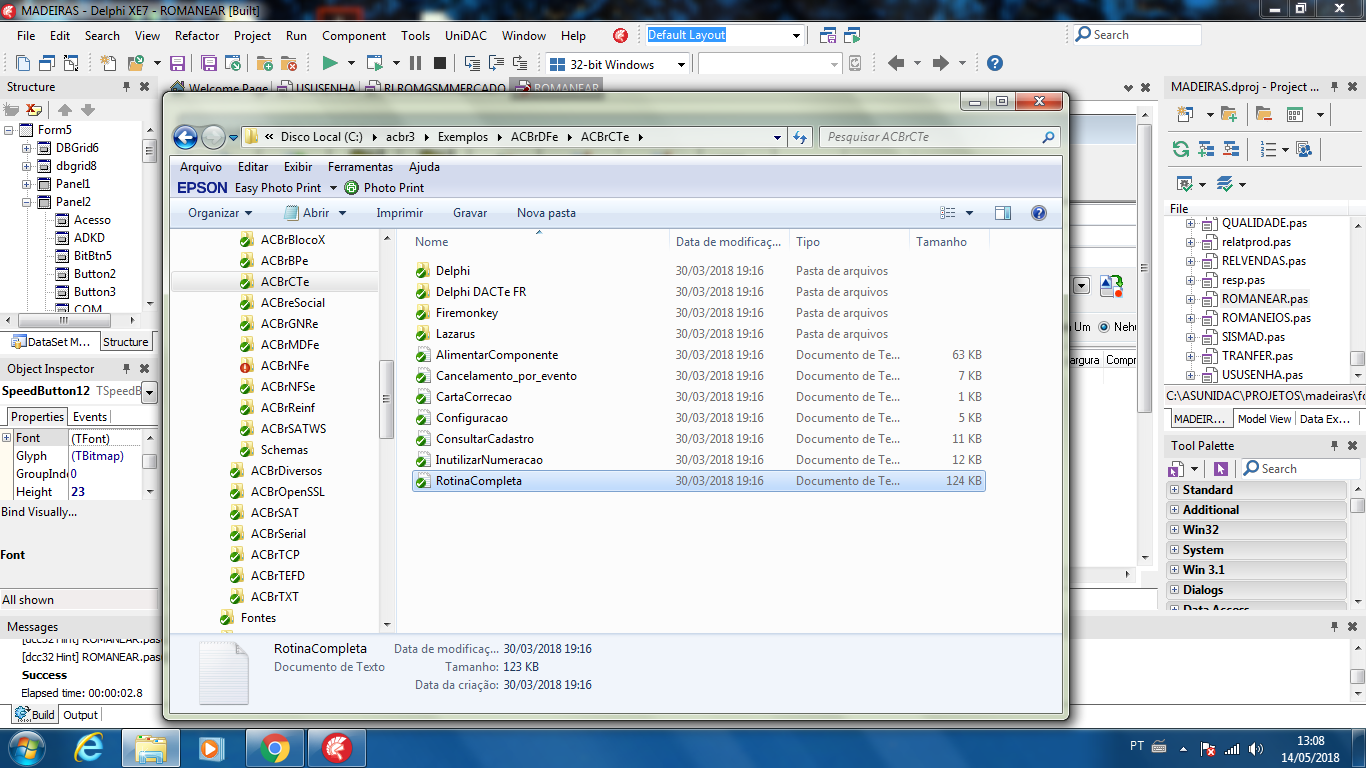The width and height of the screenshot is (1366, 768).
Task: Expand the Font property in Object Inspector
Action: click(6, 438)
